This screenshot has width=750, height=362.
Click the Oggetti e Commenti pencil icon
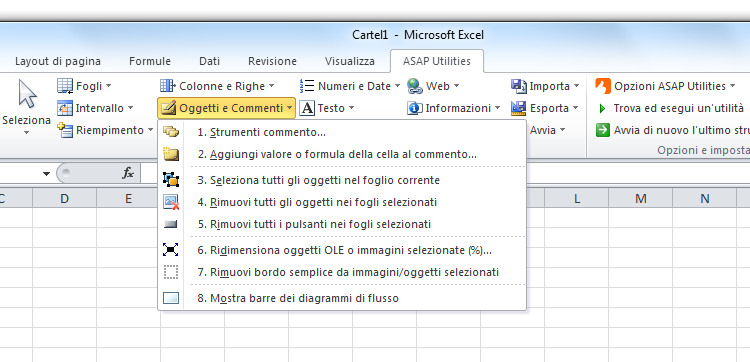point(168,108)
